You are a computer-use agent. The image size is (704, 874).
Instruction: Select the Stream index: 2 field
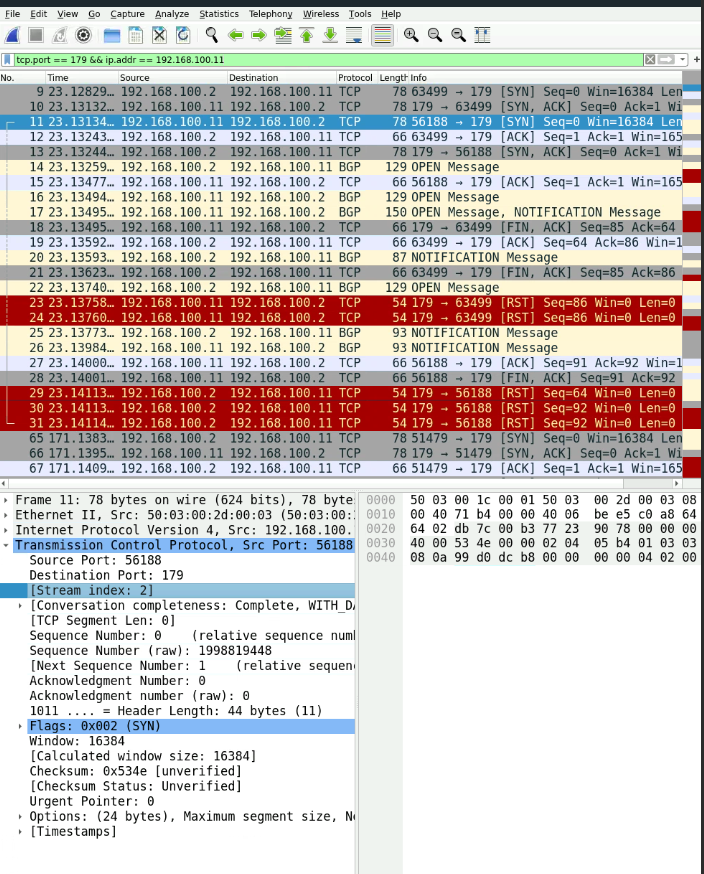(x=177, y=590)
